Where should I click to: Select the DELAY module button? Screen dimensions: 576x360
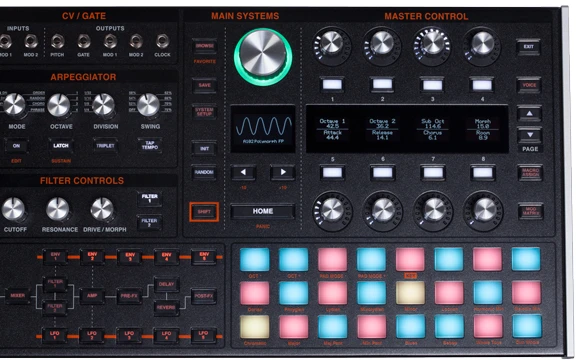click(166, 284)
